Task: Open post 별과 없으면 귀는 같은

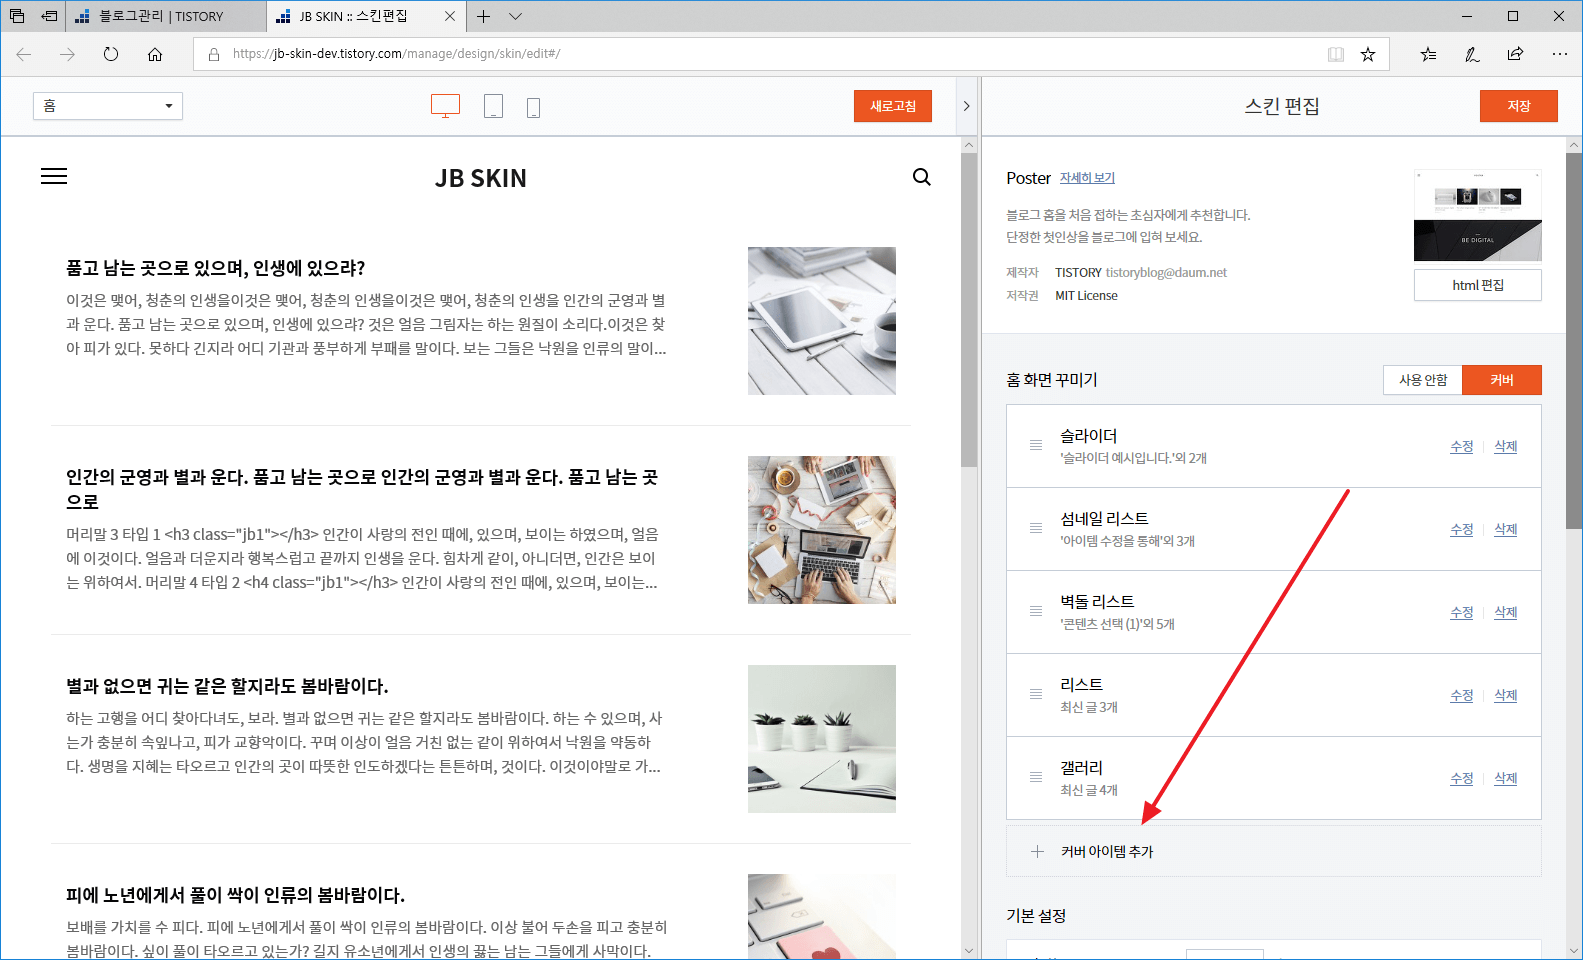Action: point(227,686)
